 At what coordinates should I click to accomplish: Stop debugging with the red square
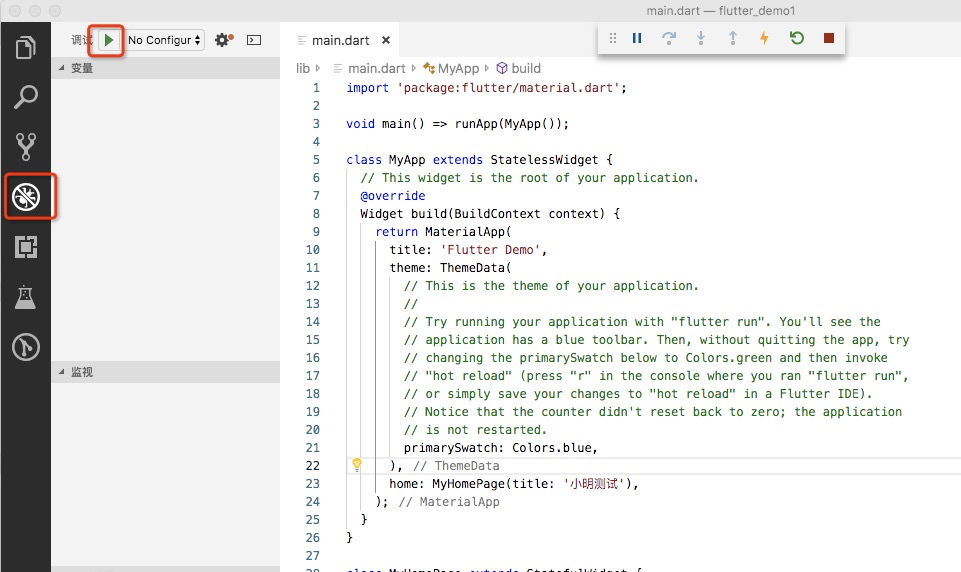click(x=829, y=38)
